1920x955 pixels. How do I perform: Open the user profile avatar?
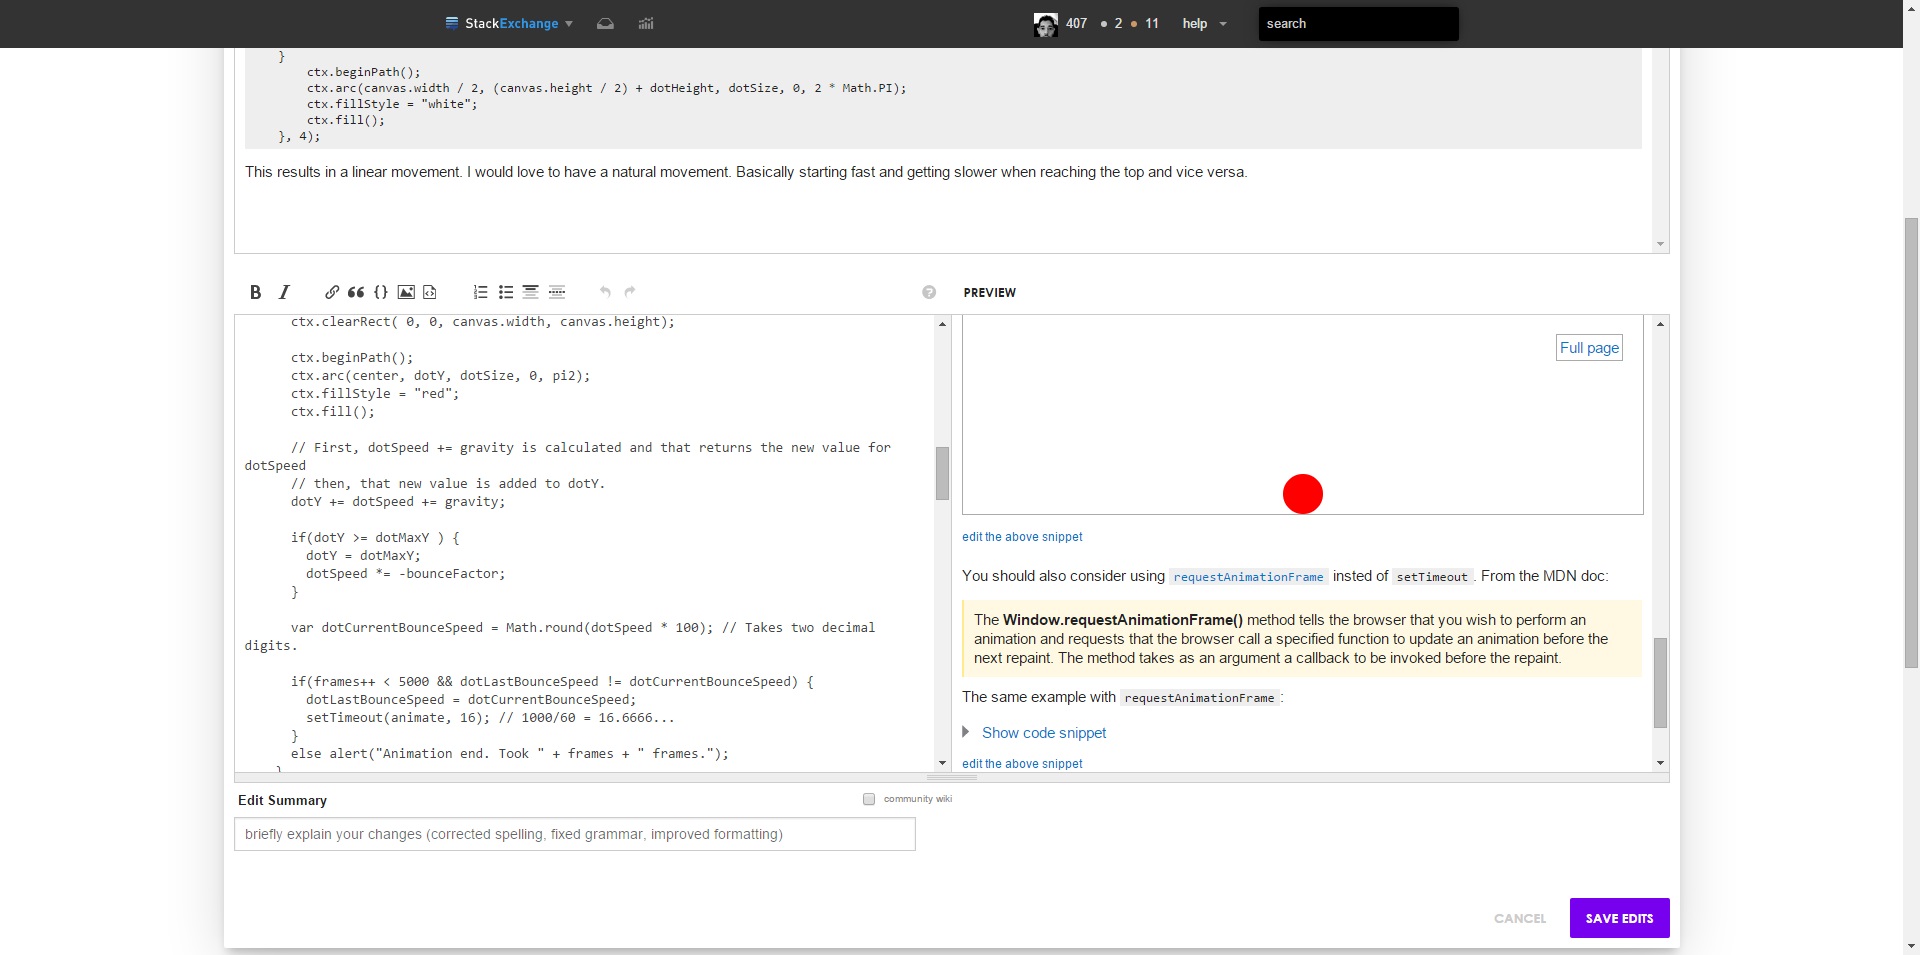(x=1046, y=24)
